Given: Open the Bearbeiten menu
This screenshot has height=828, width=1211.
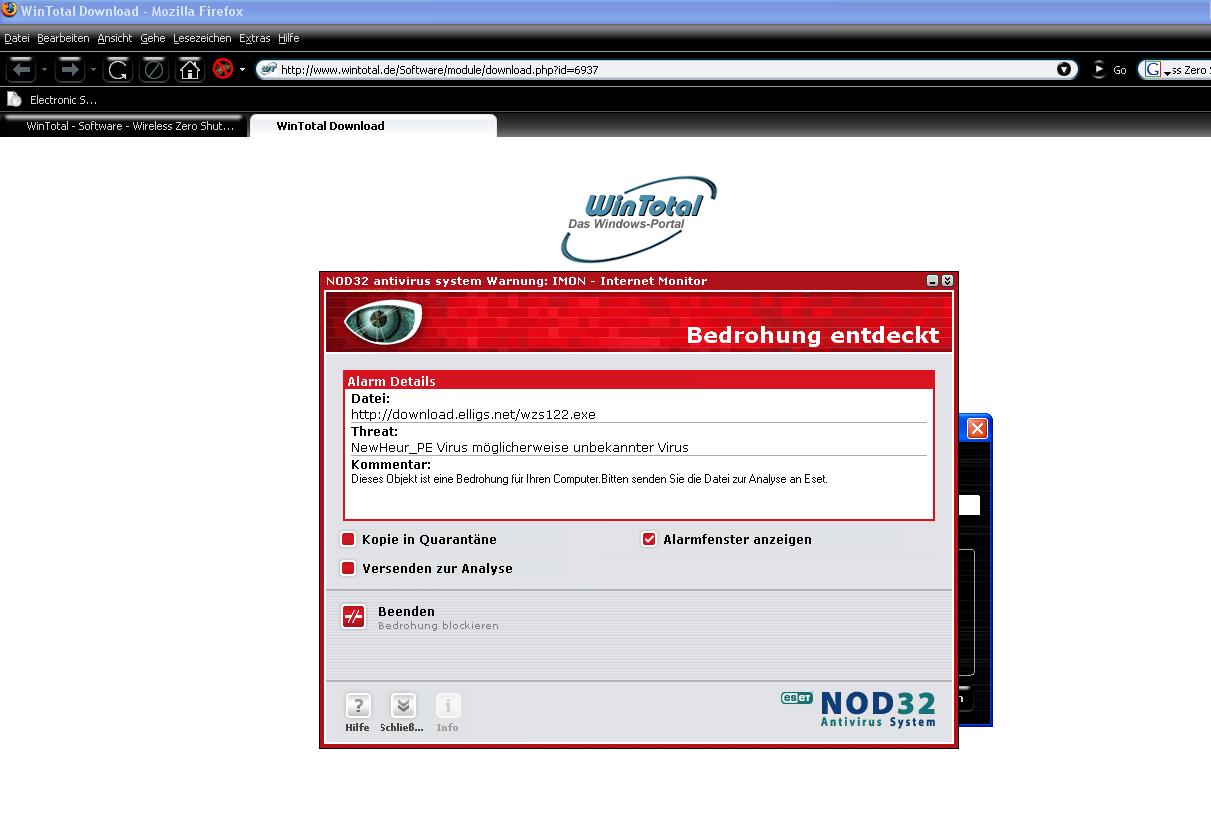Looking at the screenshot, I should [x=63, y=38].
